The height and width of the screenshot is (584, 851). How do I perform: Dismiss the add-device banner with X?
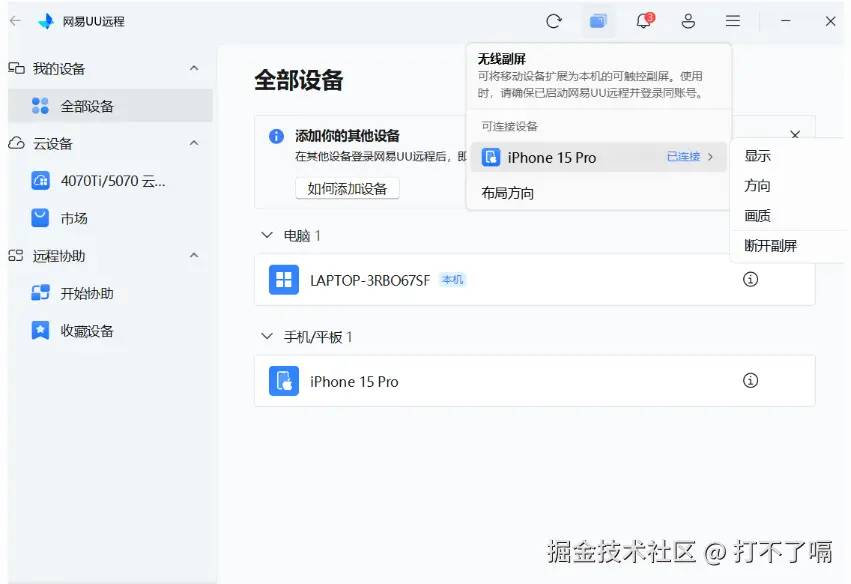pyautogui.click(x=795, y=135)
